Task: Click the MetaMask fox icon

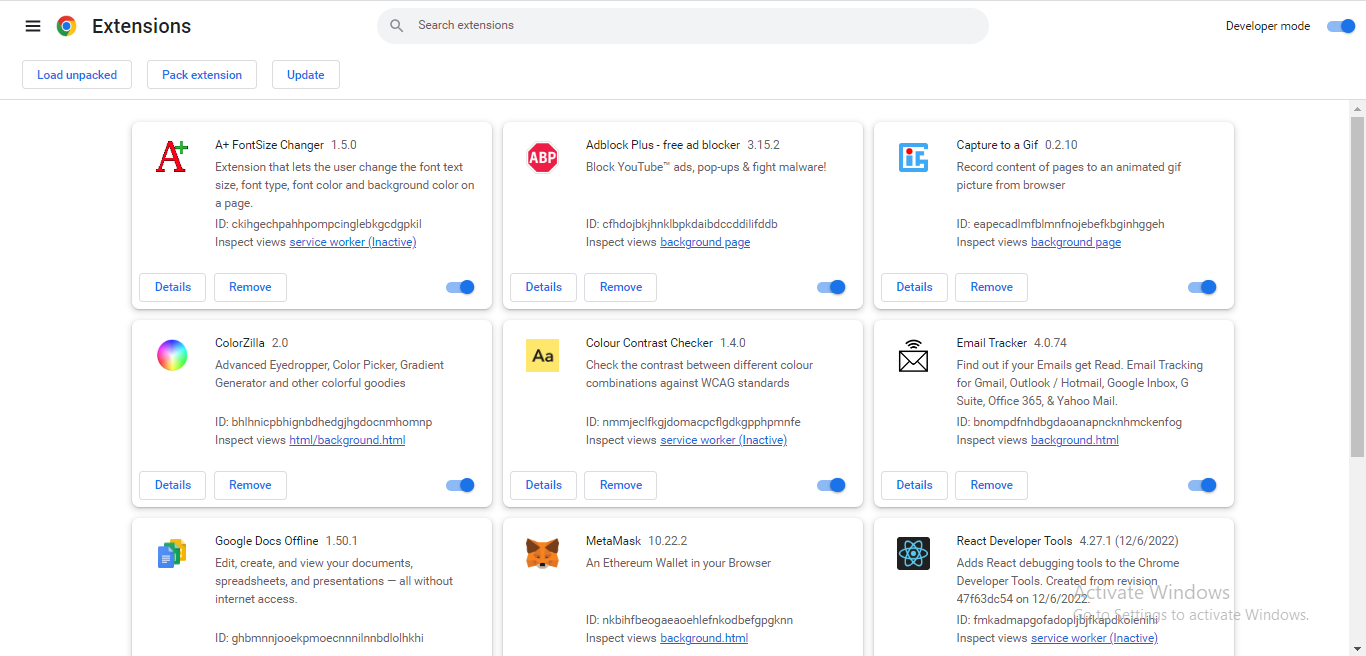Action: [x=543, y=553]
